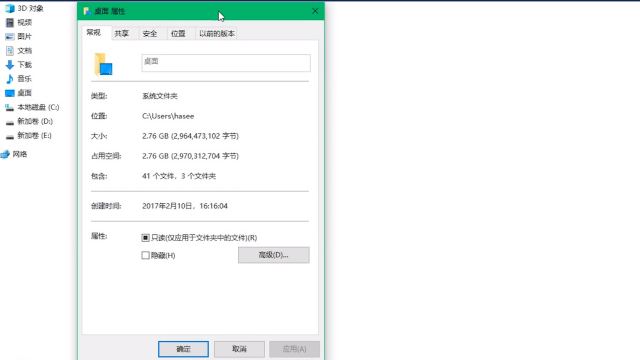Click the 应用(A) apply button
640x360 pixels.
point(294,349)
